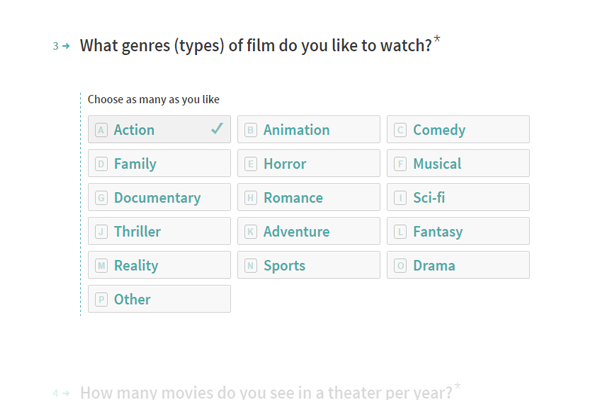Click the O key badge for Drama
The height and width of the screenshot is (400, 600).
400,265
